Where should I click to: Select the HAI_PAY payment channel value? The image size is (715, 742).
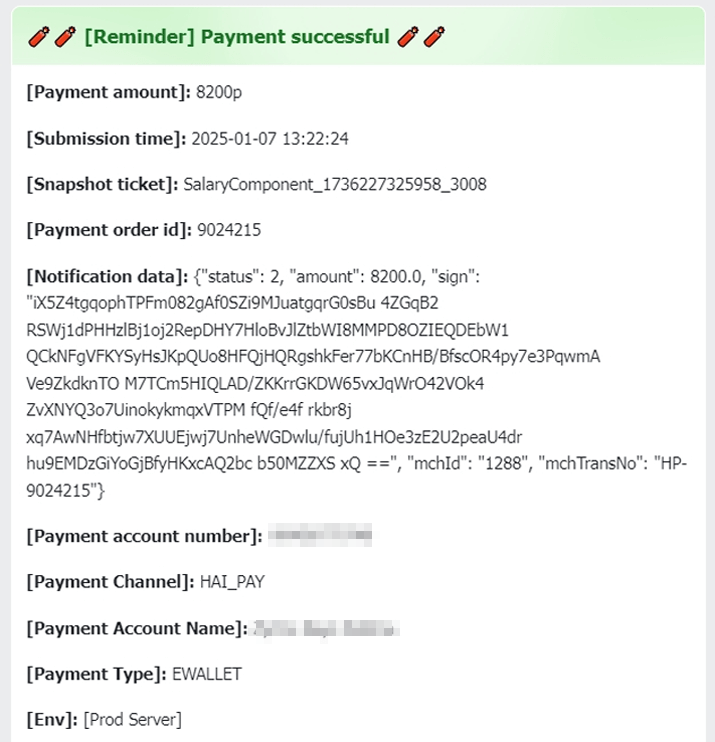click(232, 582)
